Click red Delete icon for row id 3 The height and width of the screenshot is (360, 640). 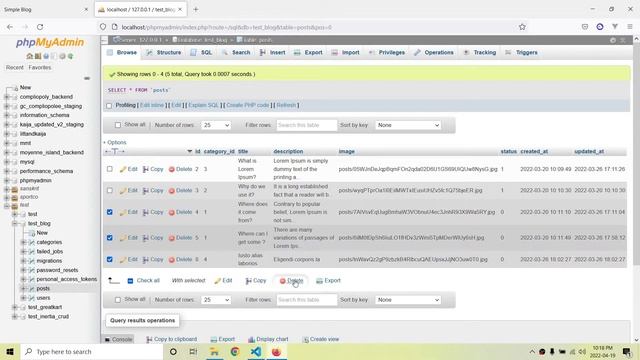click(x=172, y=191)
